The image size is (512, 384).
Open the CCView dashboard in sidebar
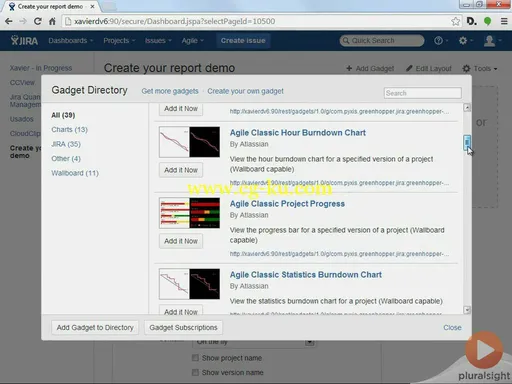point(22,82)
